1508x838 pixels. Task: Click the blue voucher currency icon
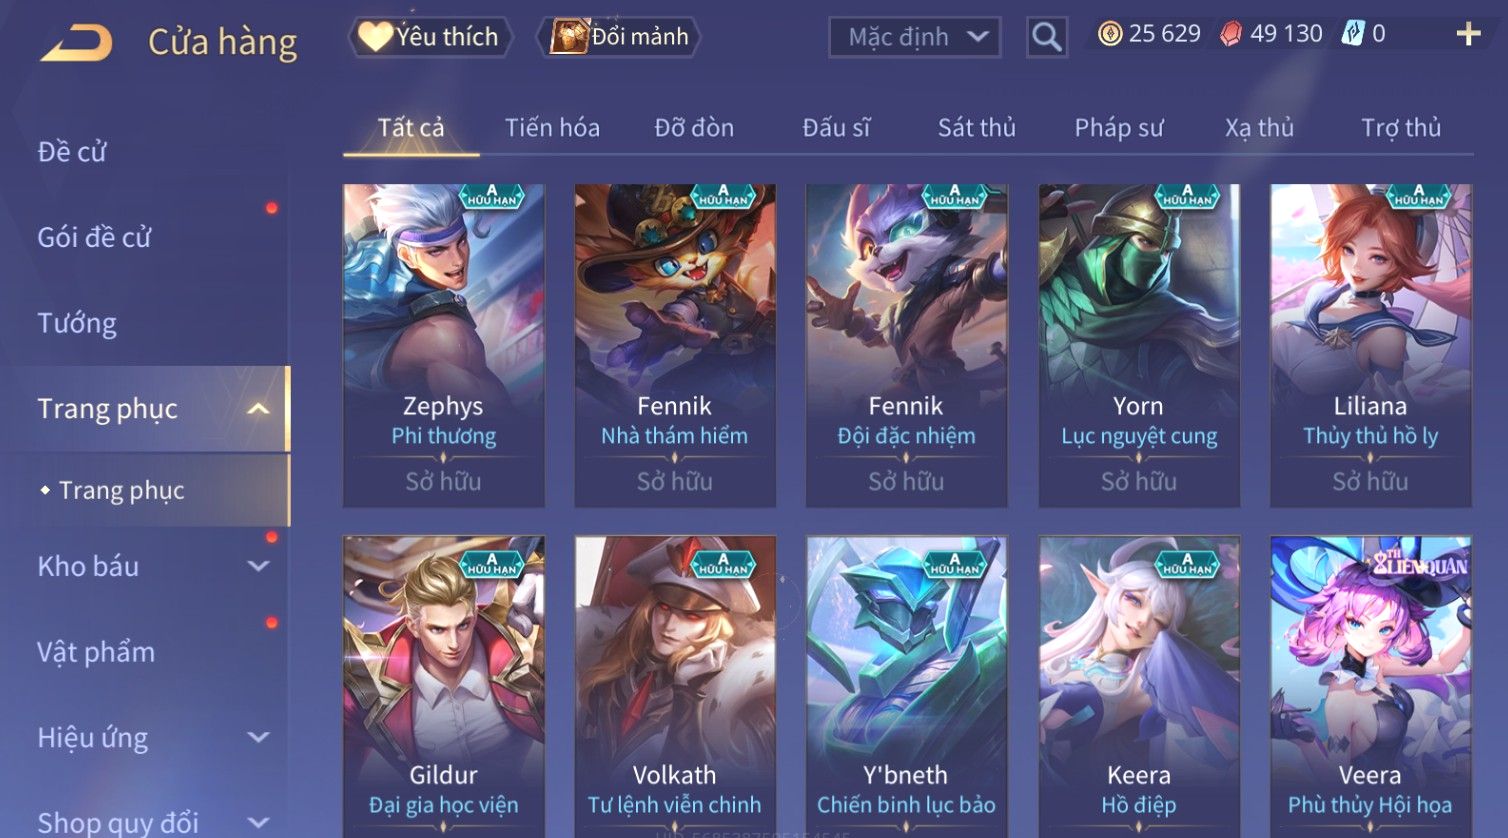pyautogui.click(x=1352, y=34)
